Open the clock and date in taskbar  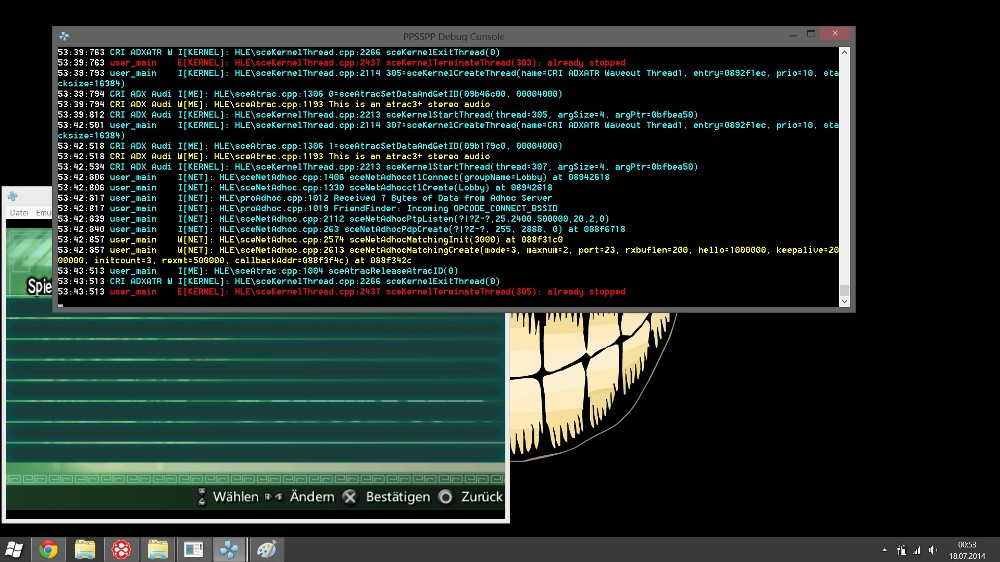(x=966, y=549)
